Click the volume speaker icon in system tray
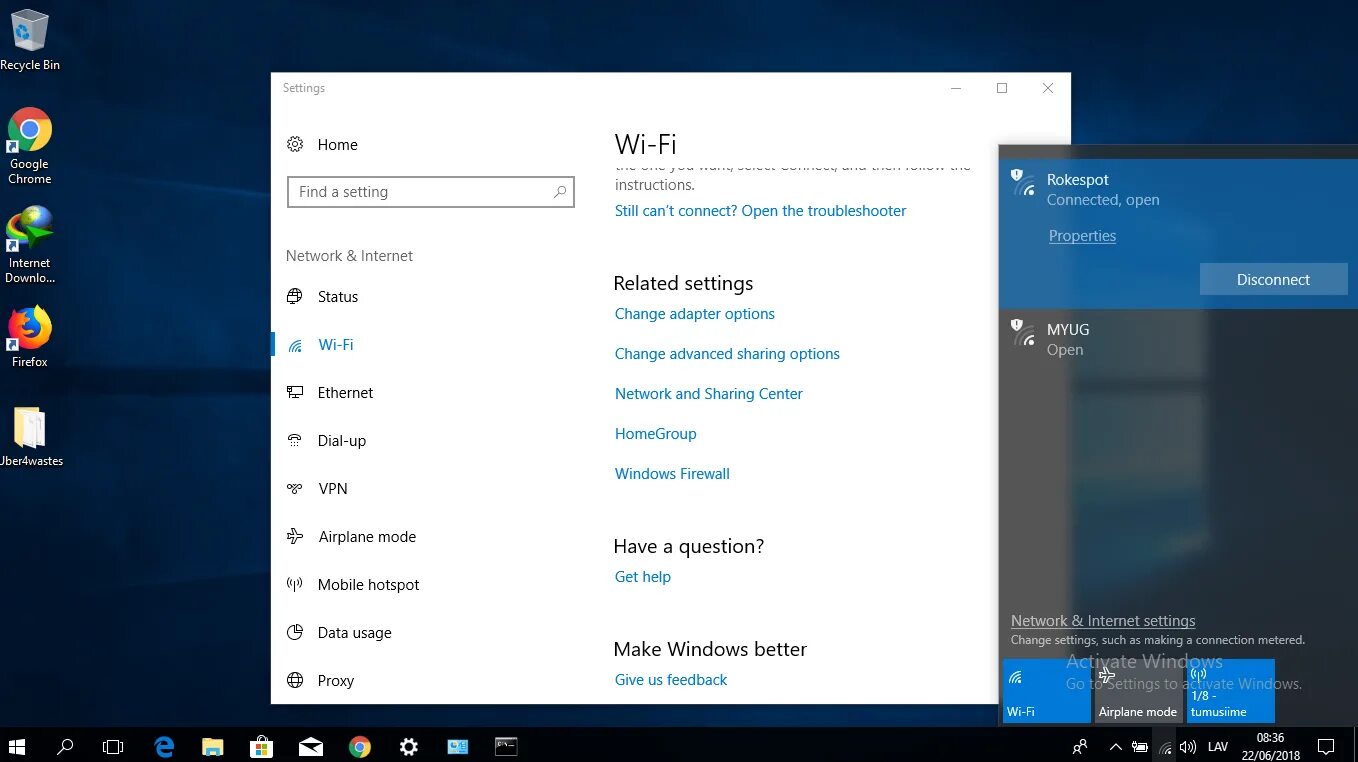 [1188, 746]
